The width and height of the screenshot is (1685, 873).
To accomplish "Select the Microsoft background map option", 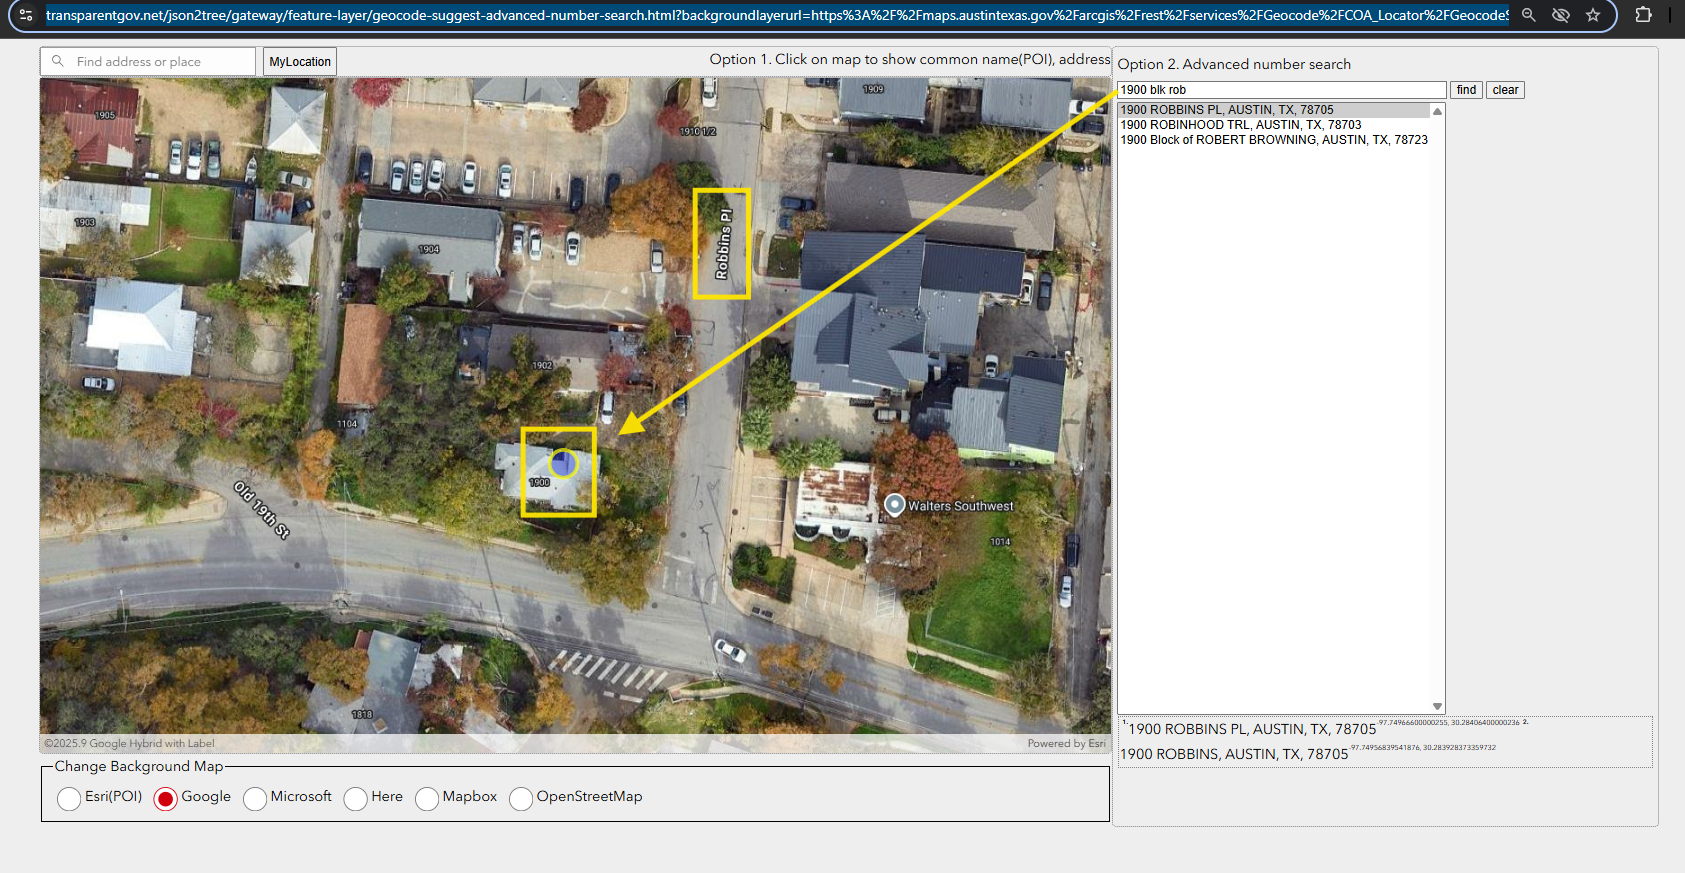I will [255, 798].
